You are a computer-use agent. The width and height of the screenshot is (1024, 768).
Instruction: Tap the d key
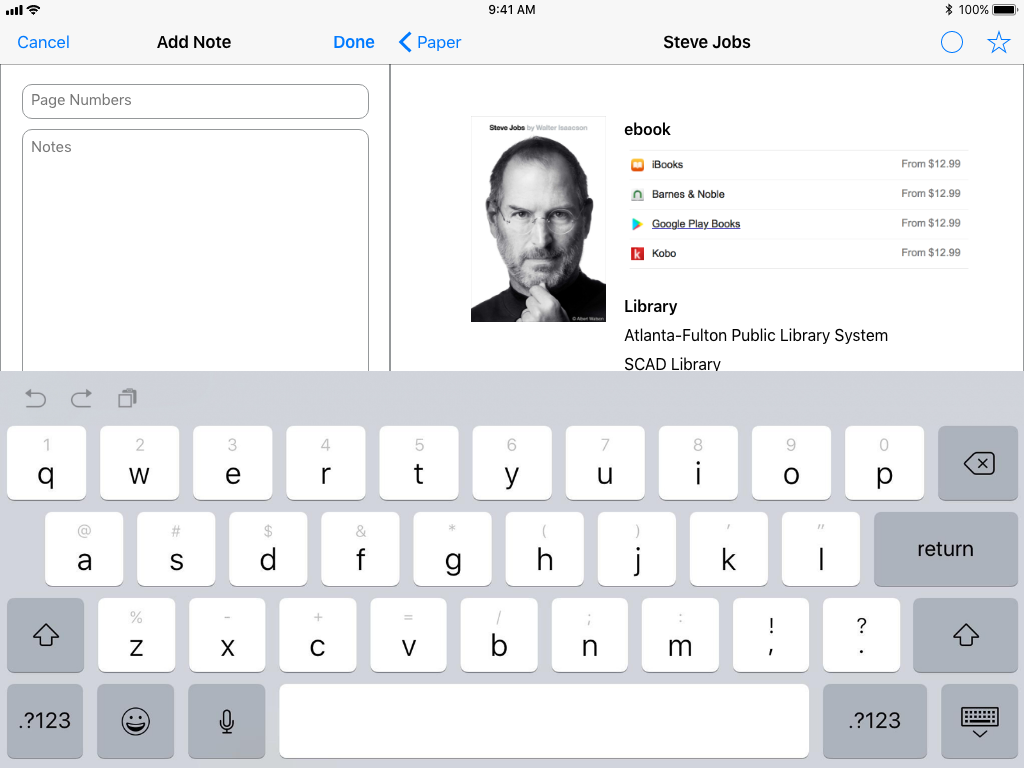point(268,549)
